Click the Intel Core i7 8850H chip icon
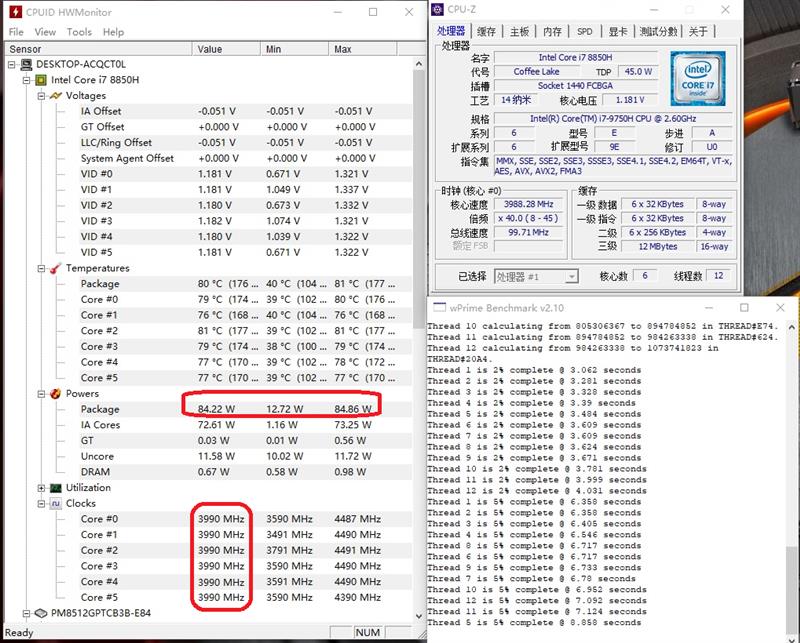 click(x=42, y=80)
